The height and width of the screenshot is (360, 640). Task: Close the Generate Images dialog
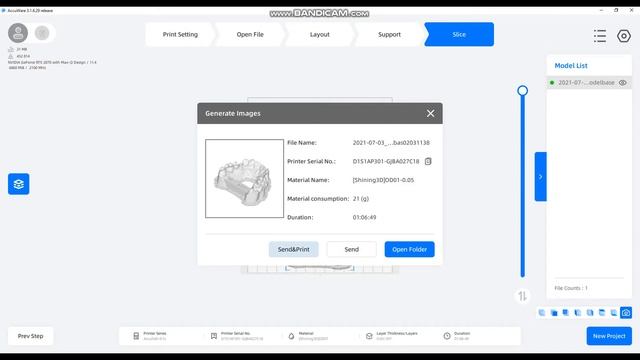(x=430, y=113)
